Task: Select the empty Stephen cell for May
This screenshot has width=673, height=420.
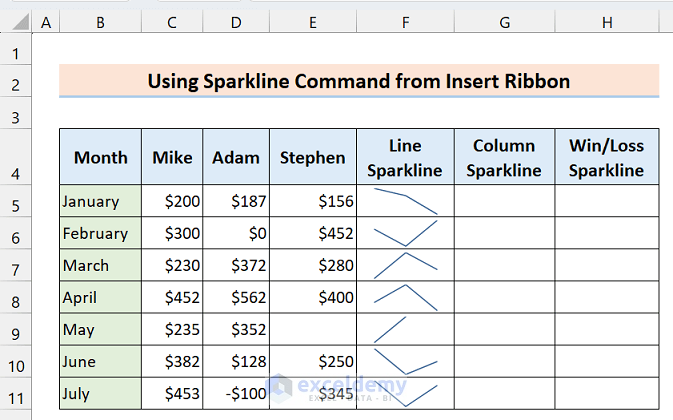Action: [x=314, y=329]
